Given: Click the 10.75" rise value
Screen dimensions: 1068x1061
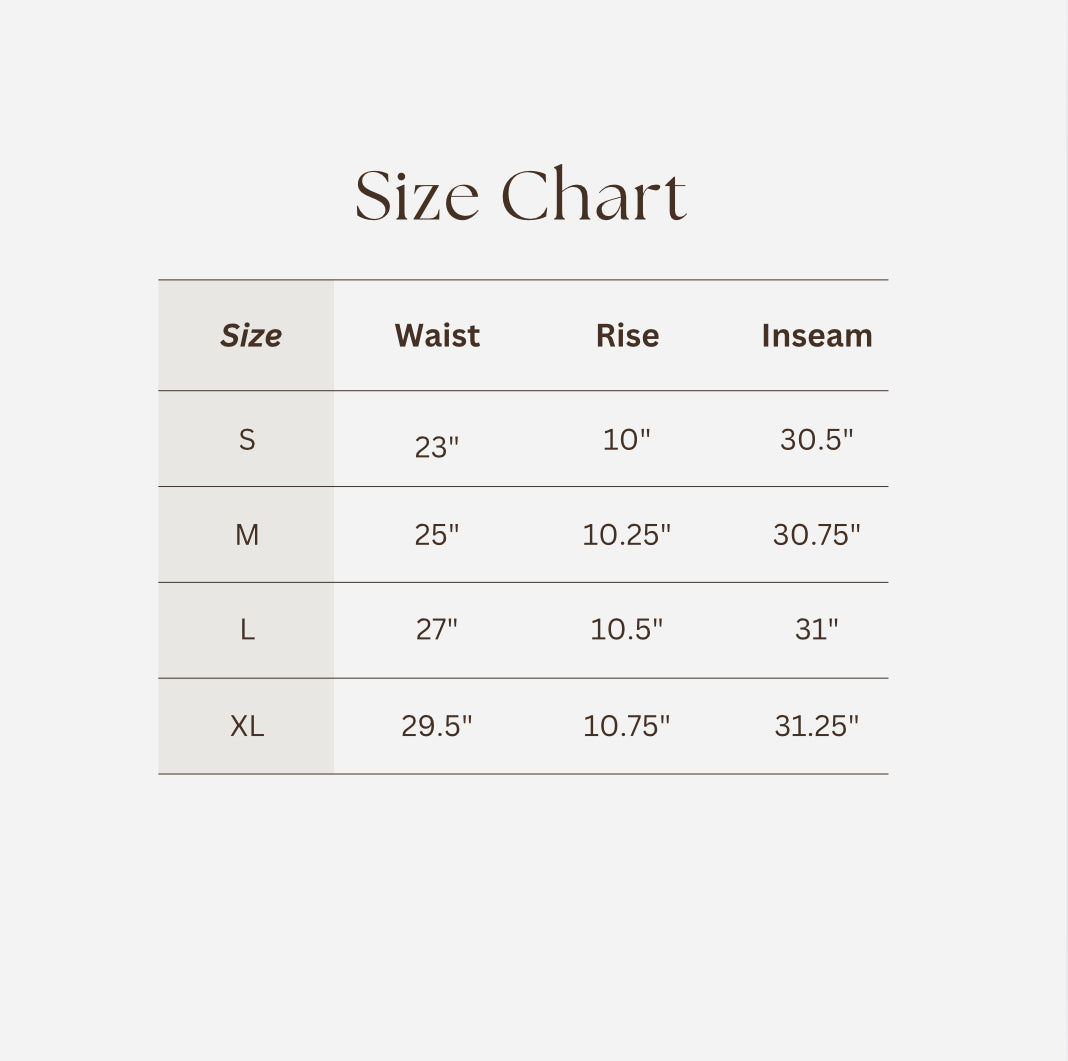Looking at the screenshot, I should 627,725.
